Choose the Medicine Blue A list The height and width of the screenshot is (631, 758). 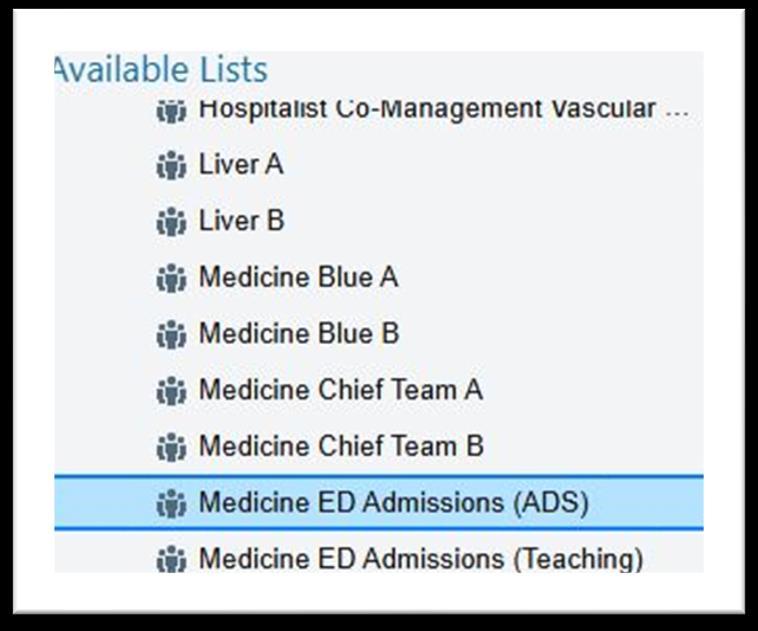tap(298, 278)
